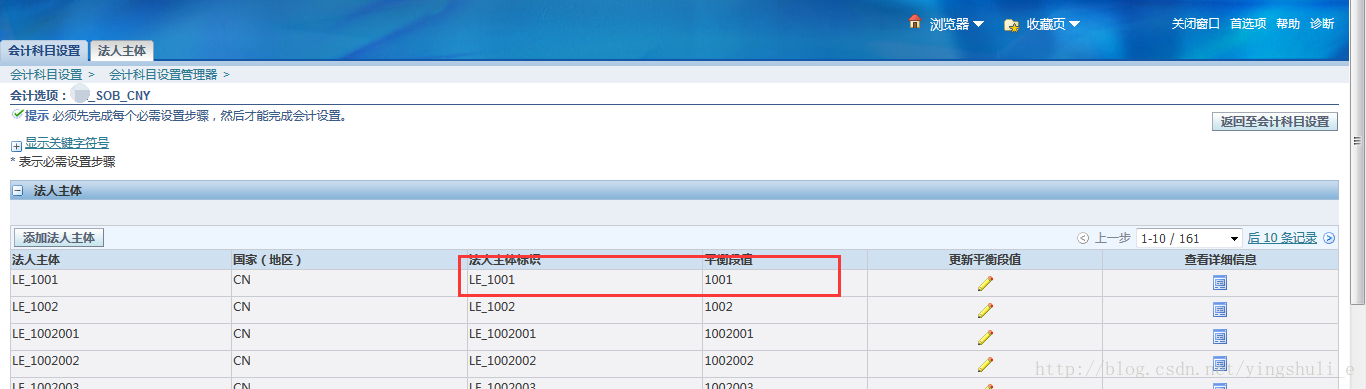Screen dimensions: 1366x389
Task: Click the 会计科目设置管理器 breadcrumb link
Action: 163,75
